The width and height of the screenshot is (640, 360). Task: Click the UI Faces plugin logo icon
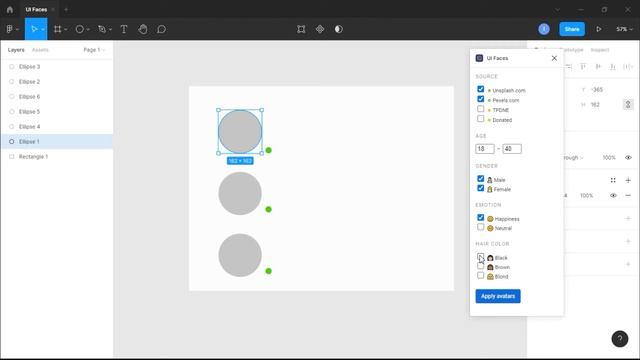tap(479, 58)
